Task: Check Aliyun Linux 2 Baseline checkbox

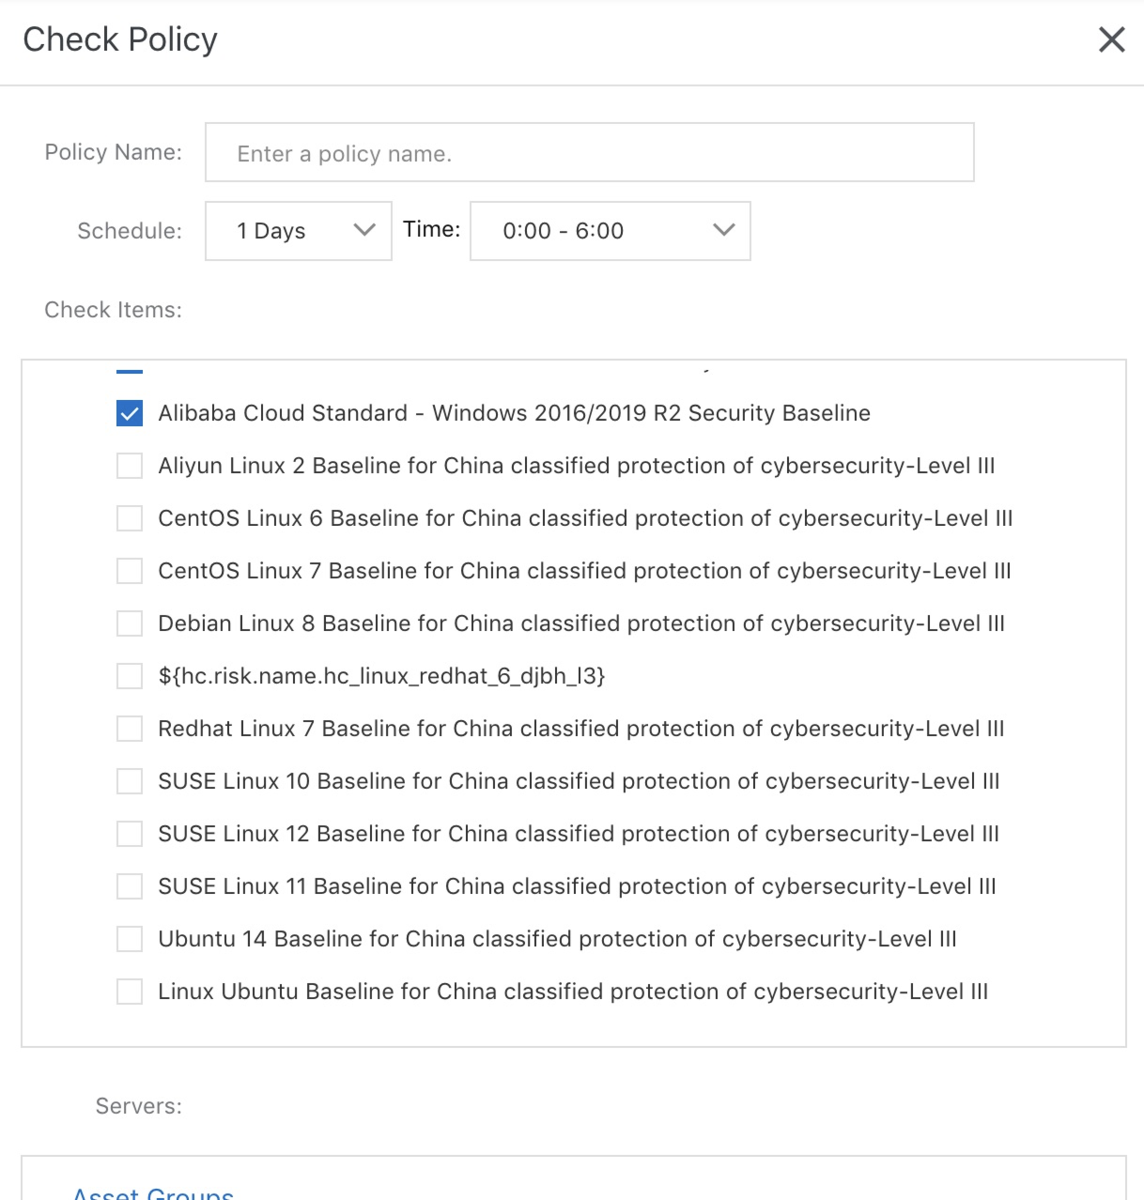Action: point(130,466)
